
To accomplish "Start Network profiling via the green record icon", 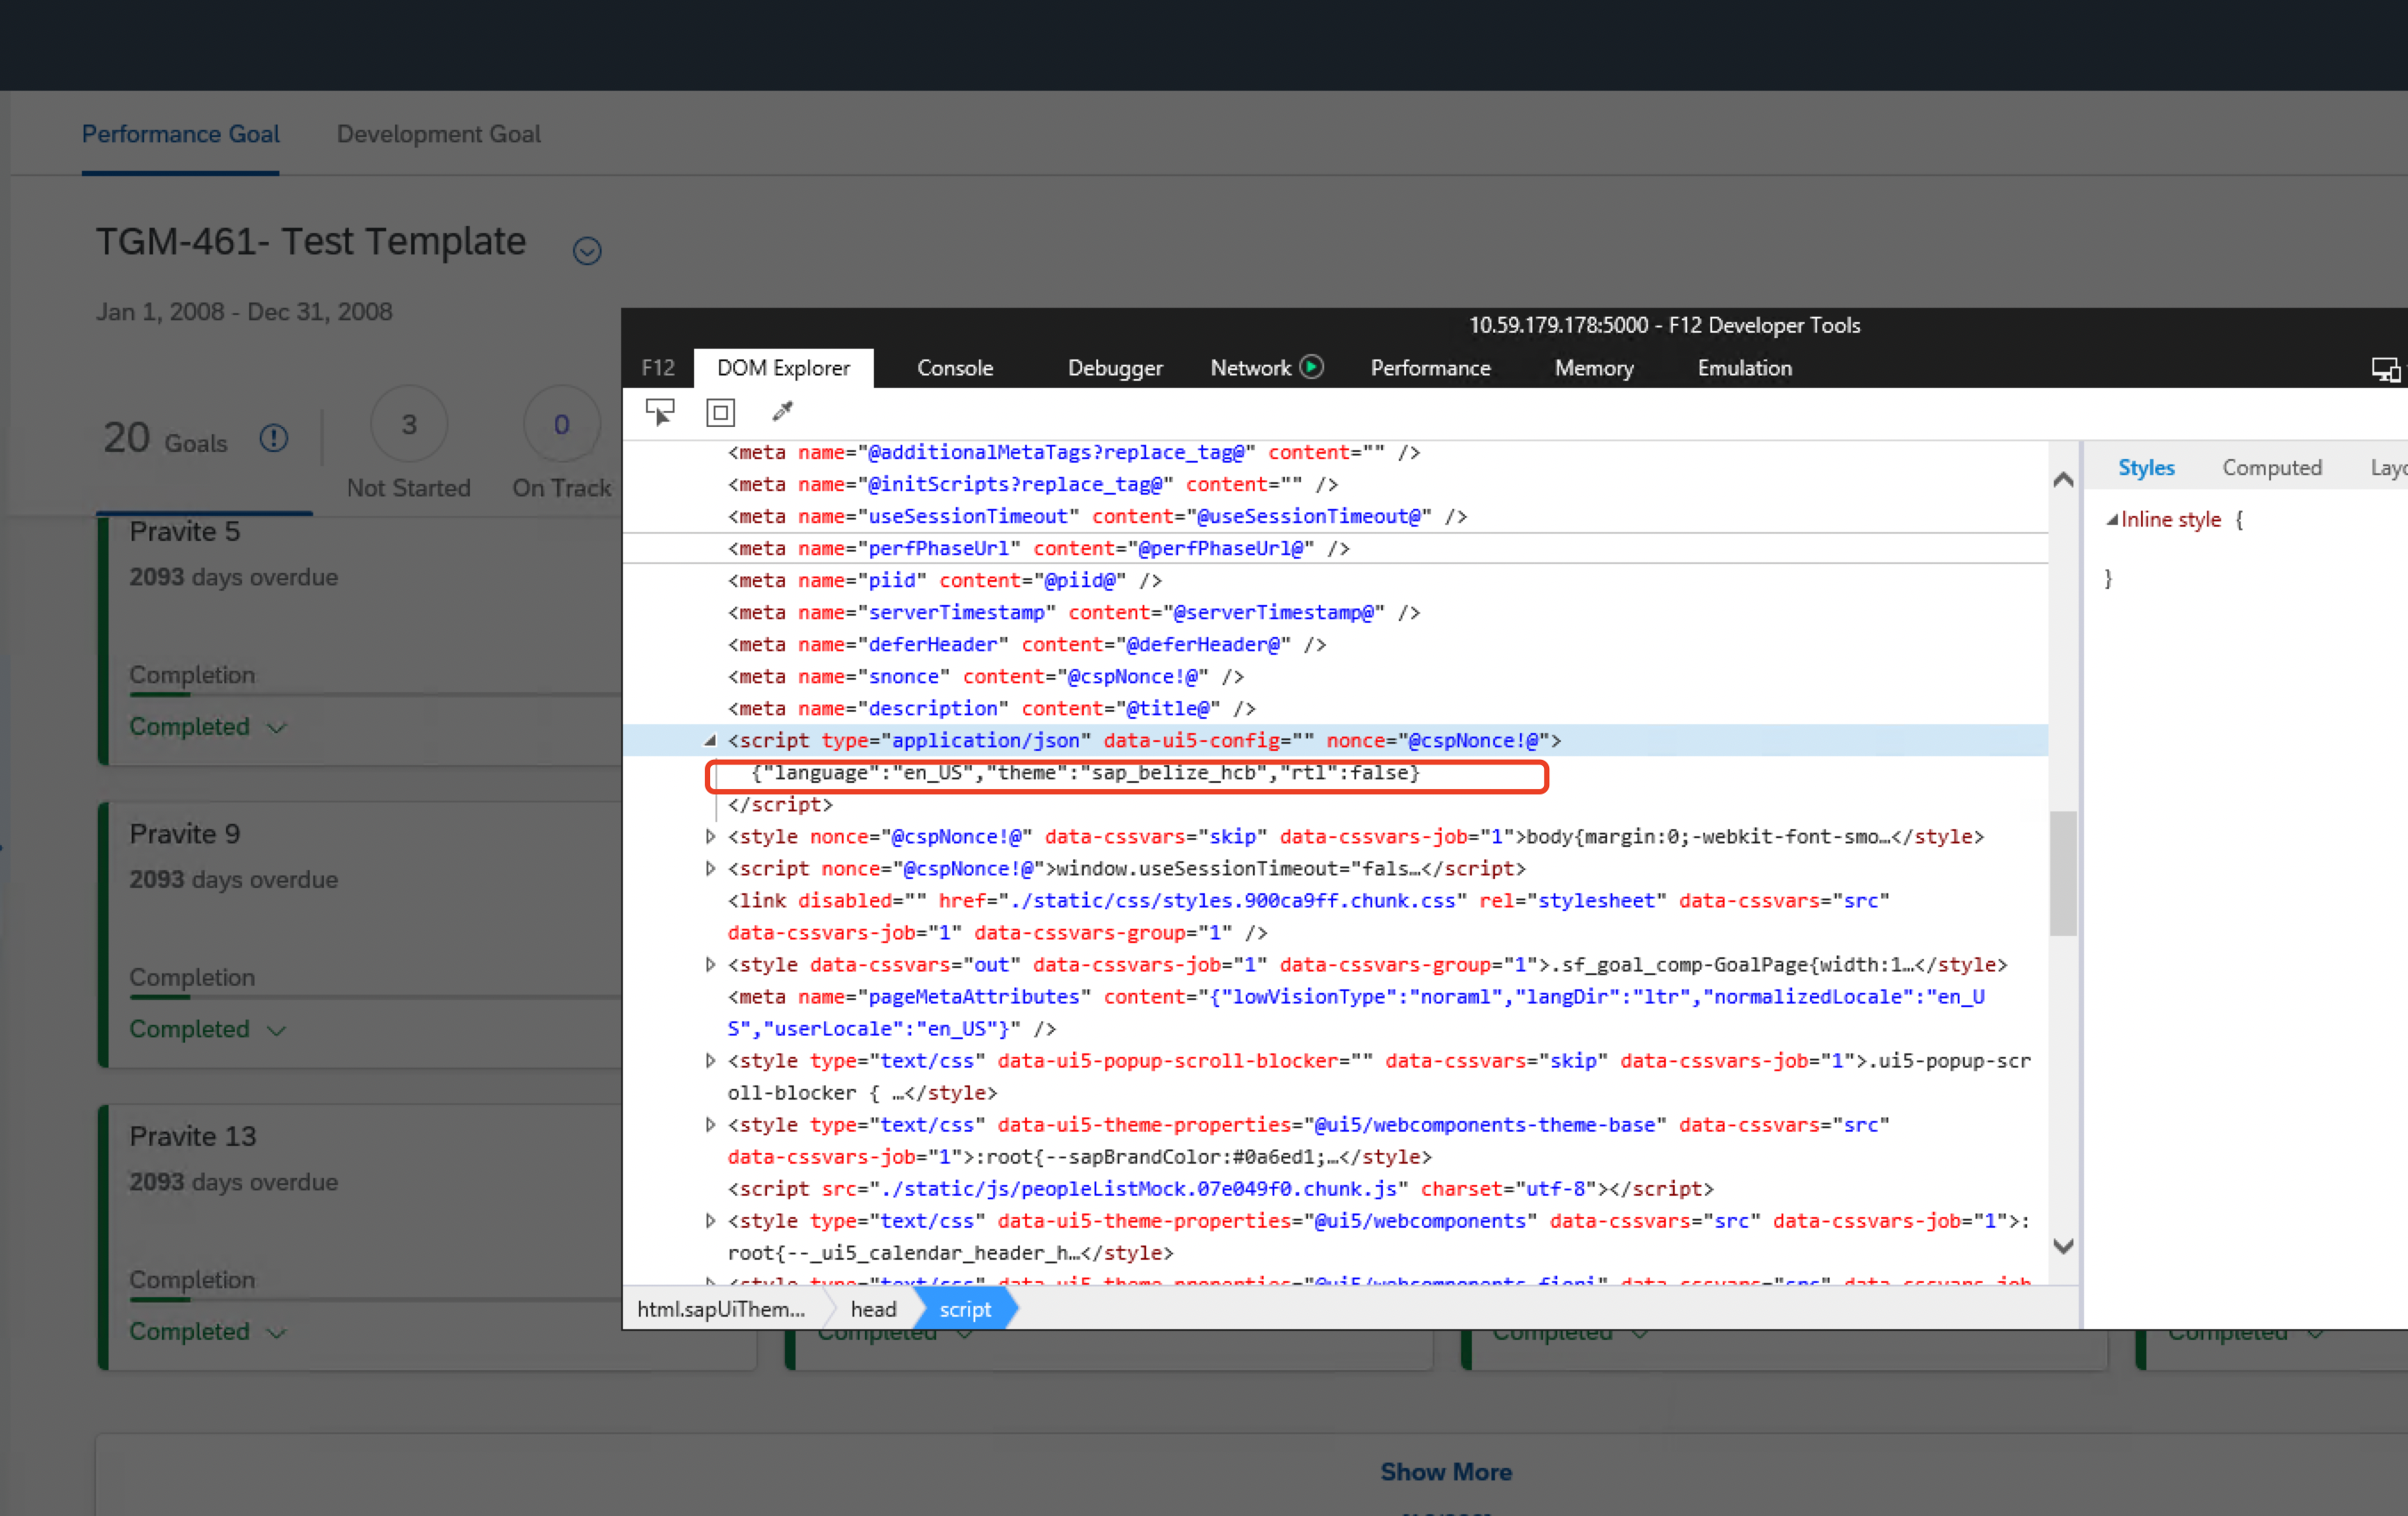I will click(x=1312, y=367).
